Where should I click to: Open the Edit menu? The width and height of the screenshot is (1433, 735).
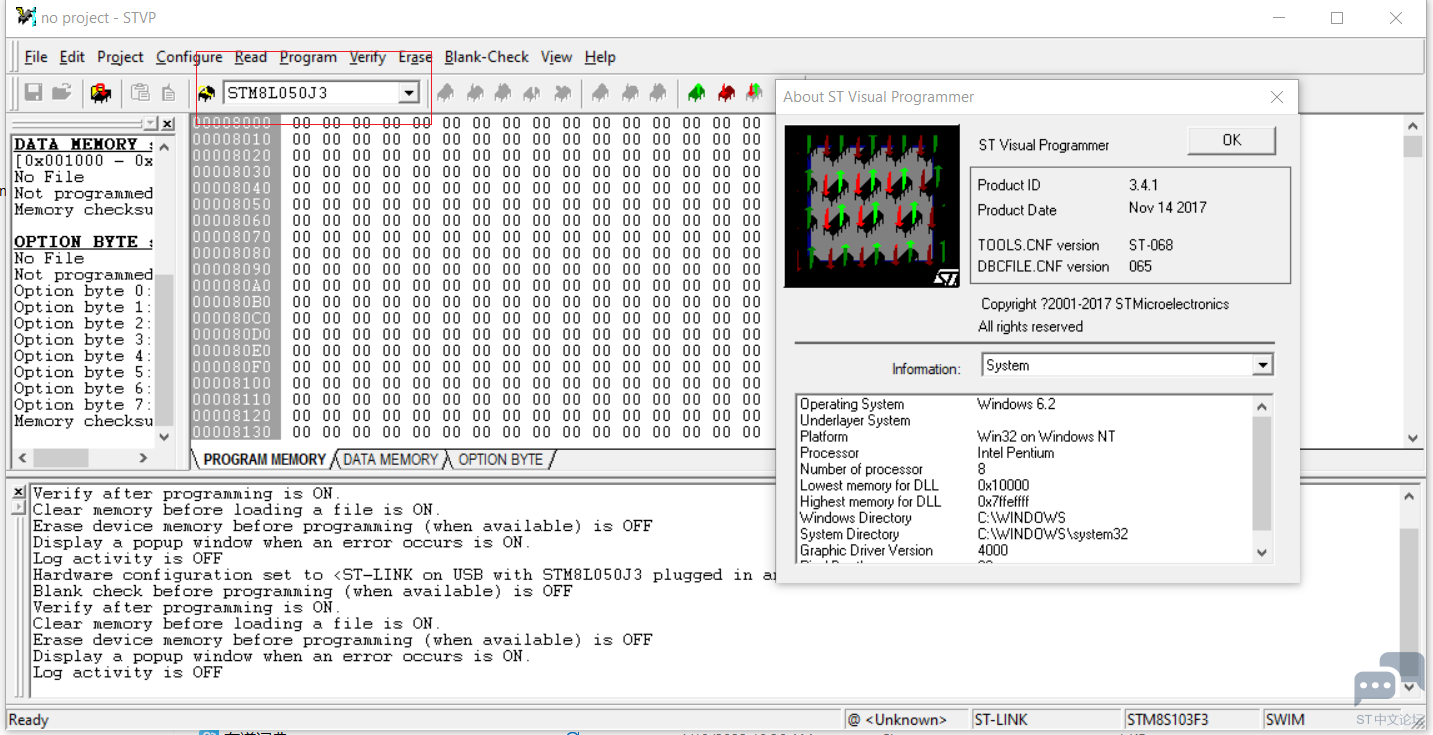tap(72, 57)
